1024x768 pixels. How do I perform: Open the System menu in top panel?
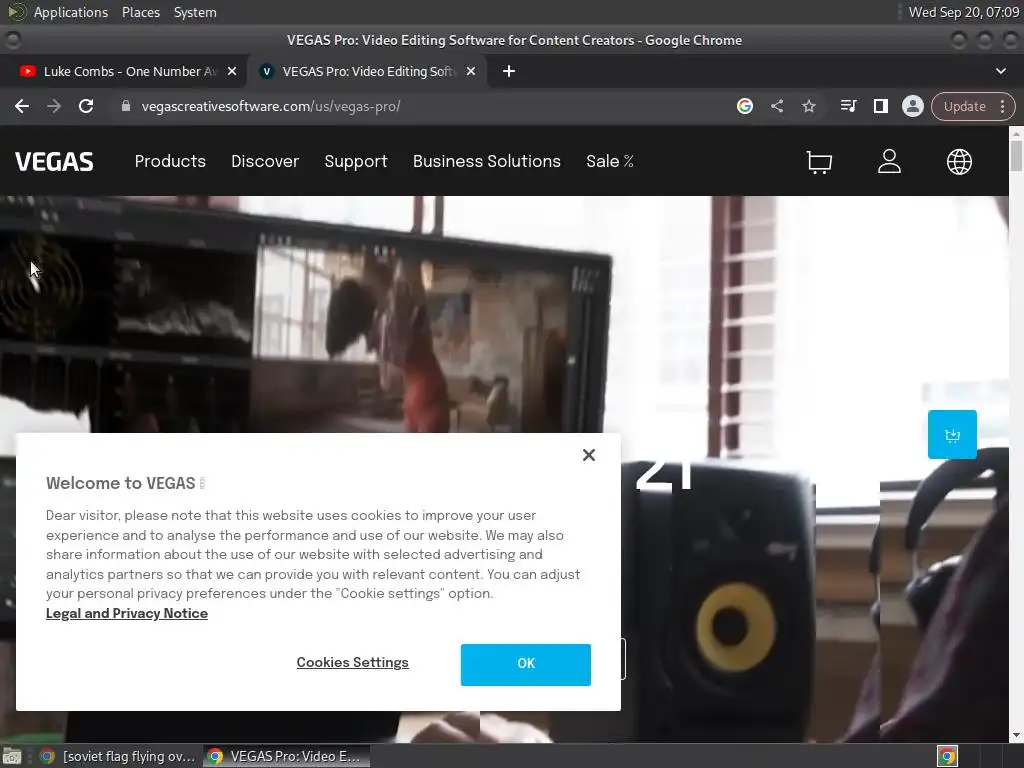click(x=195, y=12)
